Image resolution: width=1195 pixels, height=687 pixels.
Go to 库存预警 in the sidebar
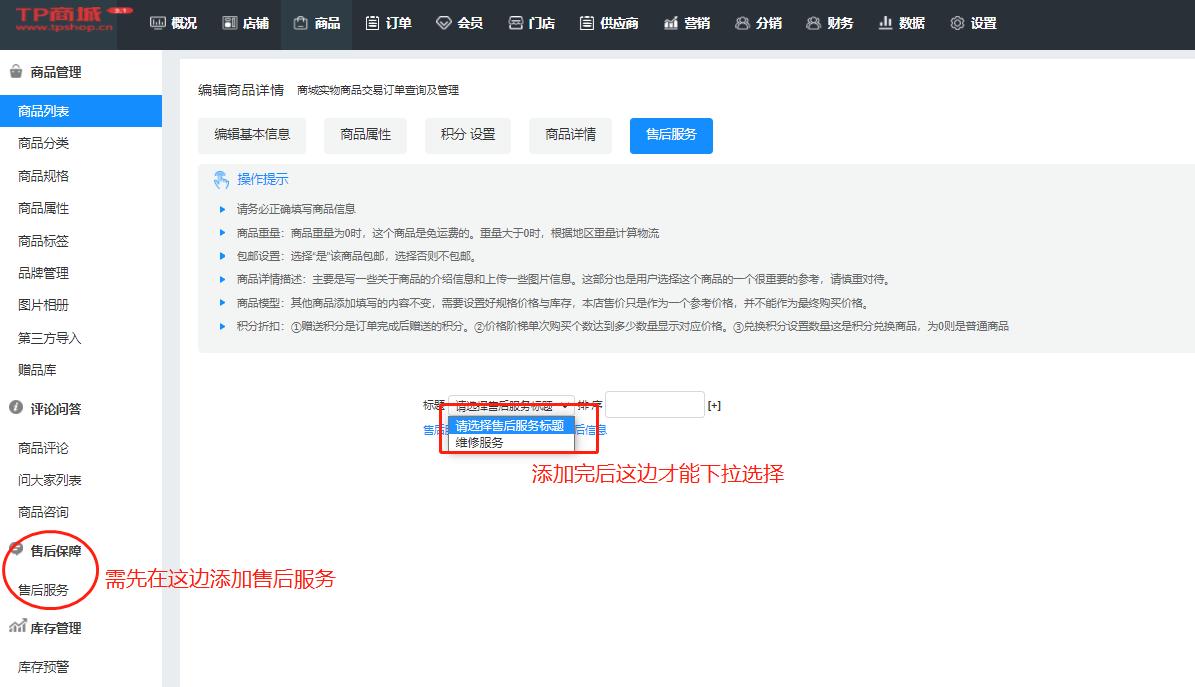tap(44, 667)
